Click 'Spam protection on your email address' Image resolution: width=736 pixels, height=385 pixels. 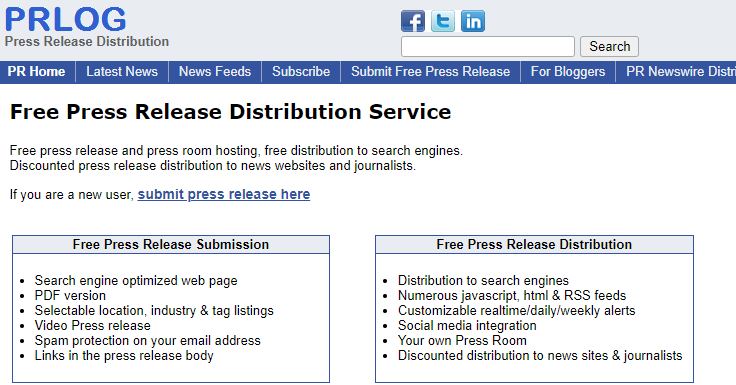147,341
